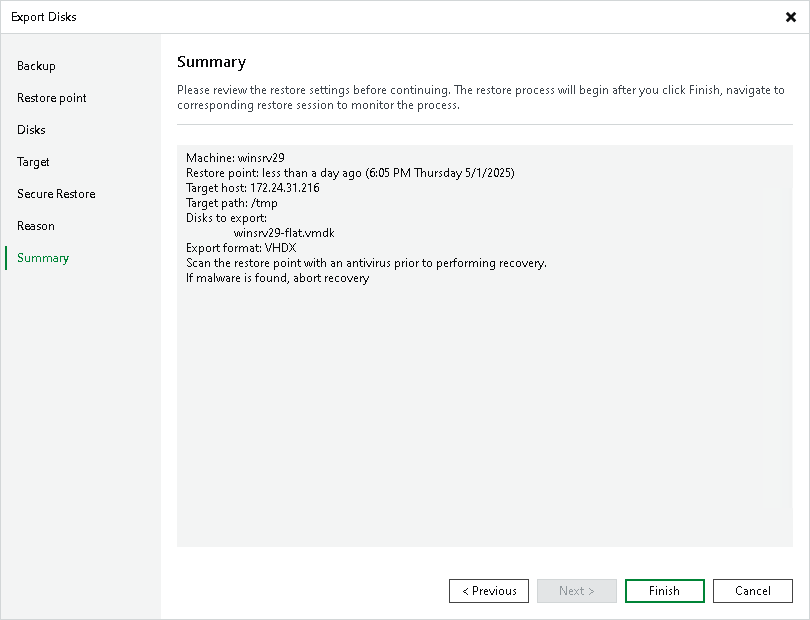Close the Export Disks dialog
The image size is (810, 620).
(x=790, y=17)
